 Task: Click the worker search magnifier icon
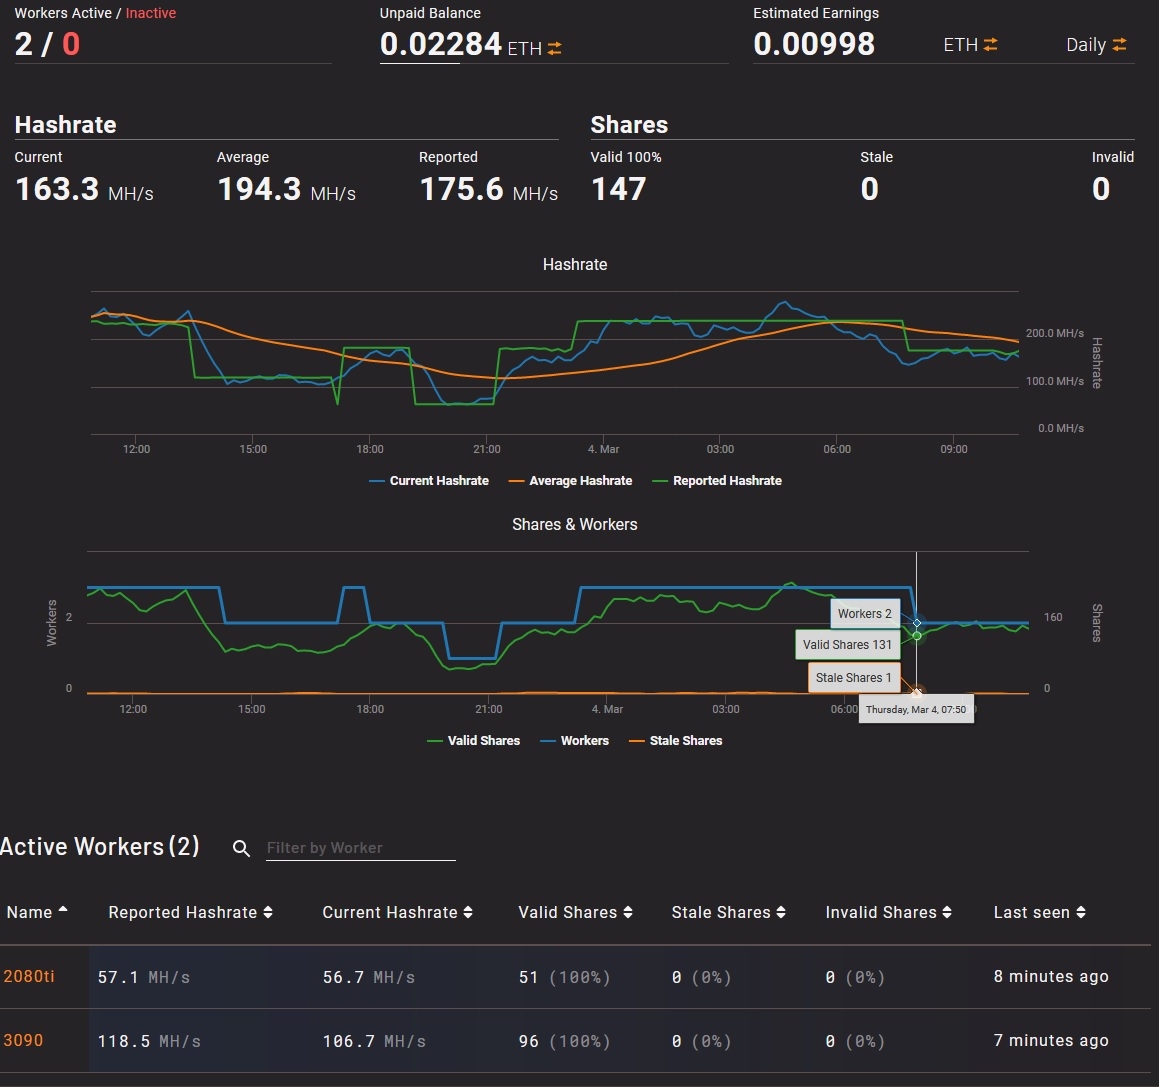241,848
